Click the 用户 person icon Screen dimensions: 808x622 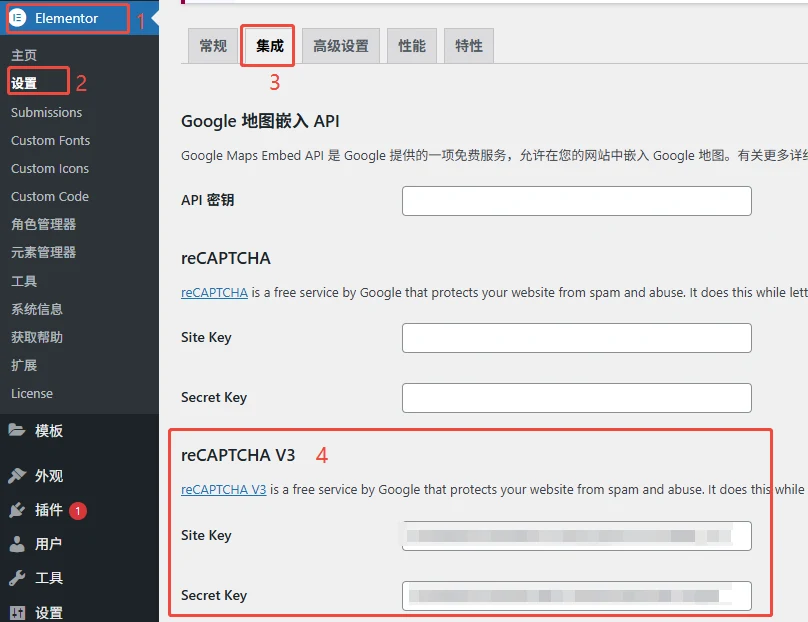(16, 544)
